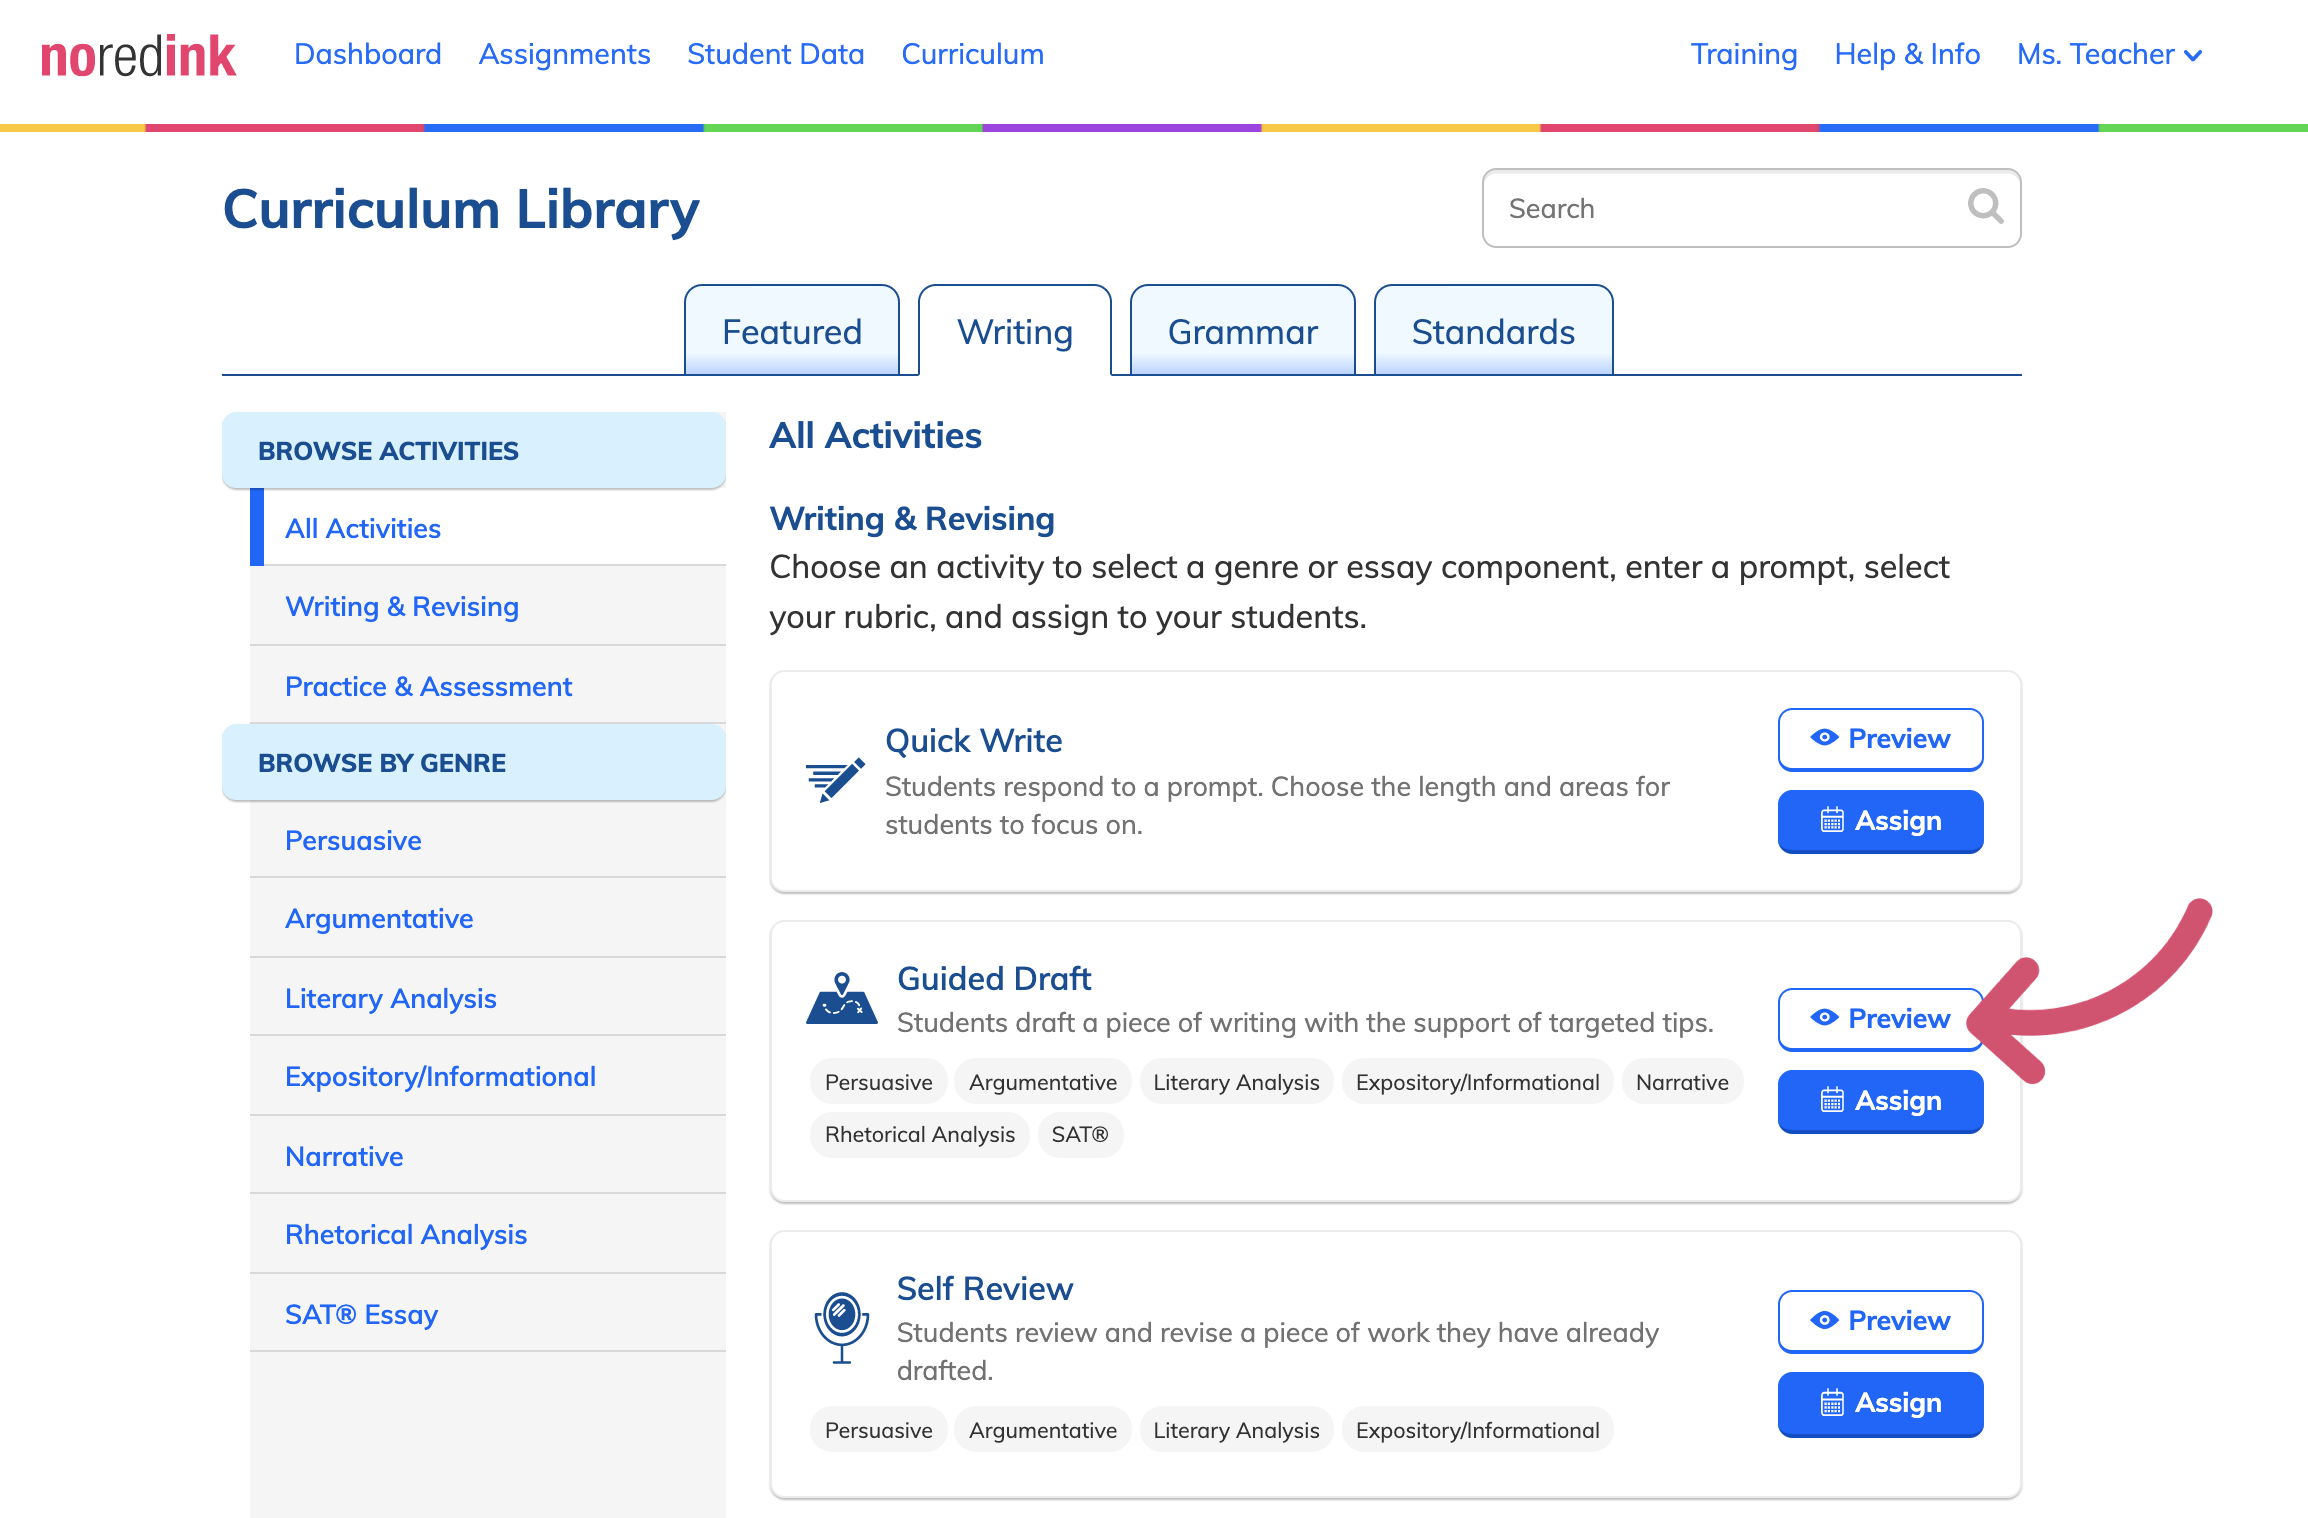Click the SAT® tag under Guided Draft
The width and height of the screenshot is (2308, 1518).
(1080, 1134)
